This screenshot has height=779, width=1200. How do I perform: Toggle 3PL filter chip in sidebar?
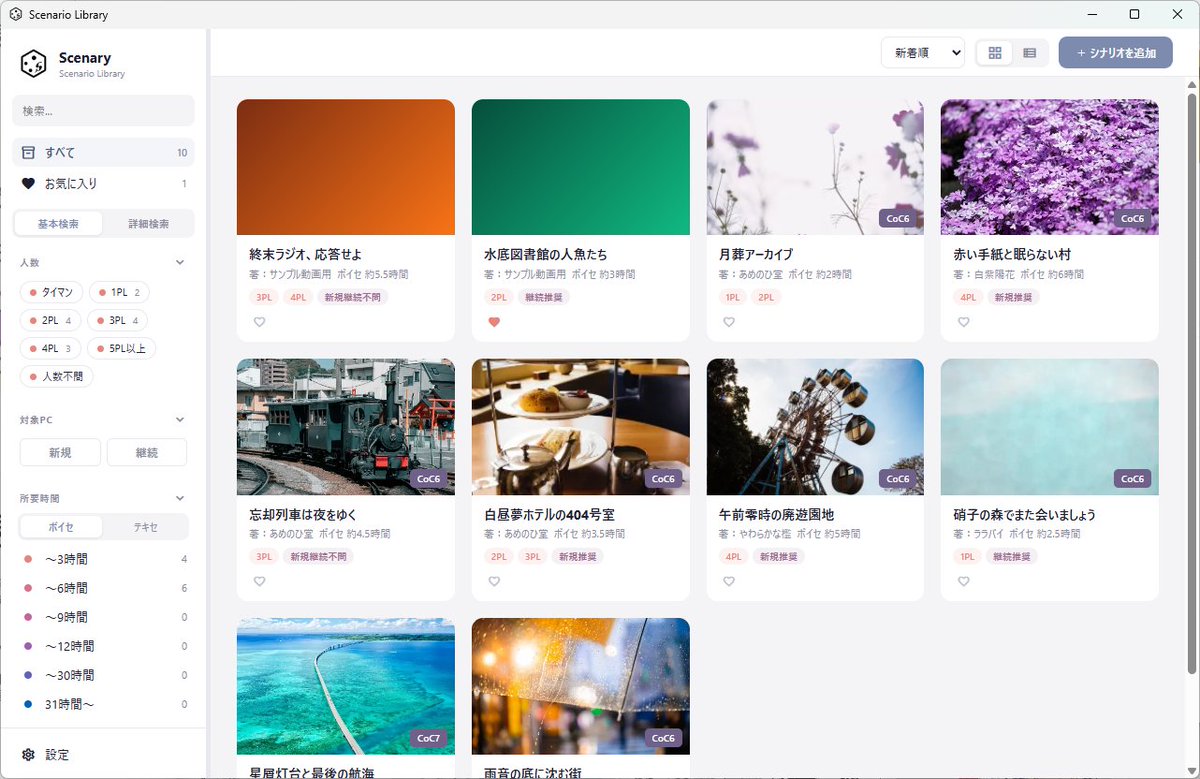[118, 320]
